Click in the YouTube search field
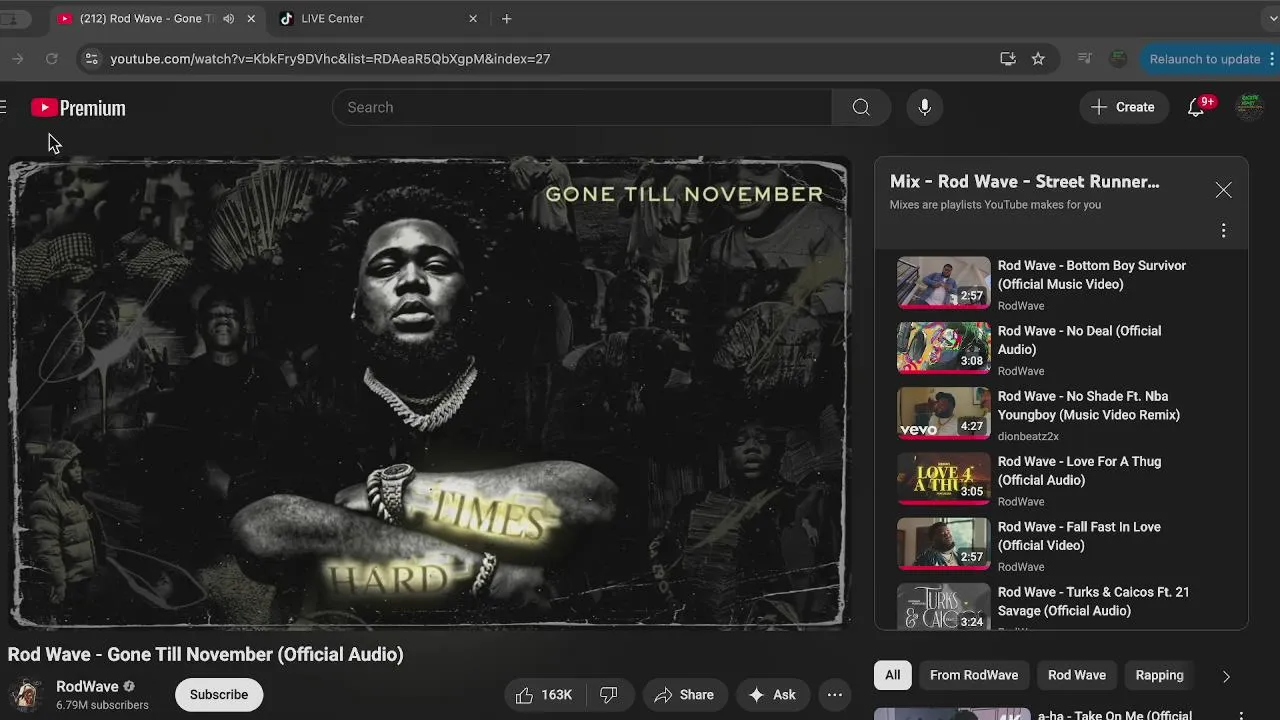The image size is (1280, 720). point(582,107)
